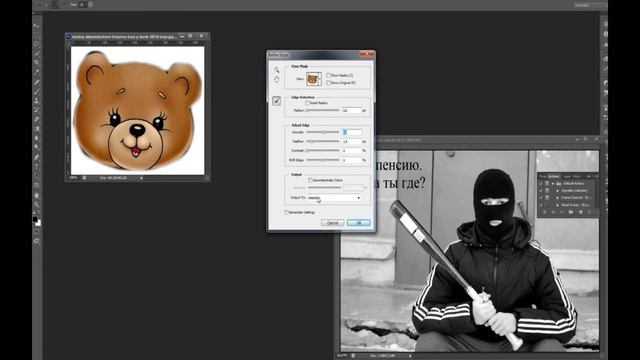Image resolution: width=640 pixels, height=360 pixels.
Task: Click the Feather value input field
Action: (352, 142)
